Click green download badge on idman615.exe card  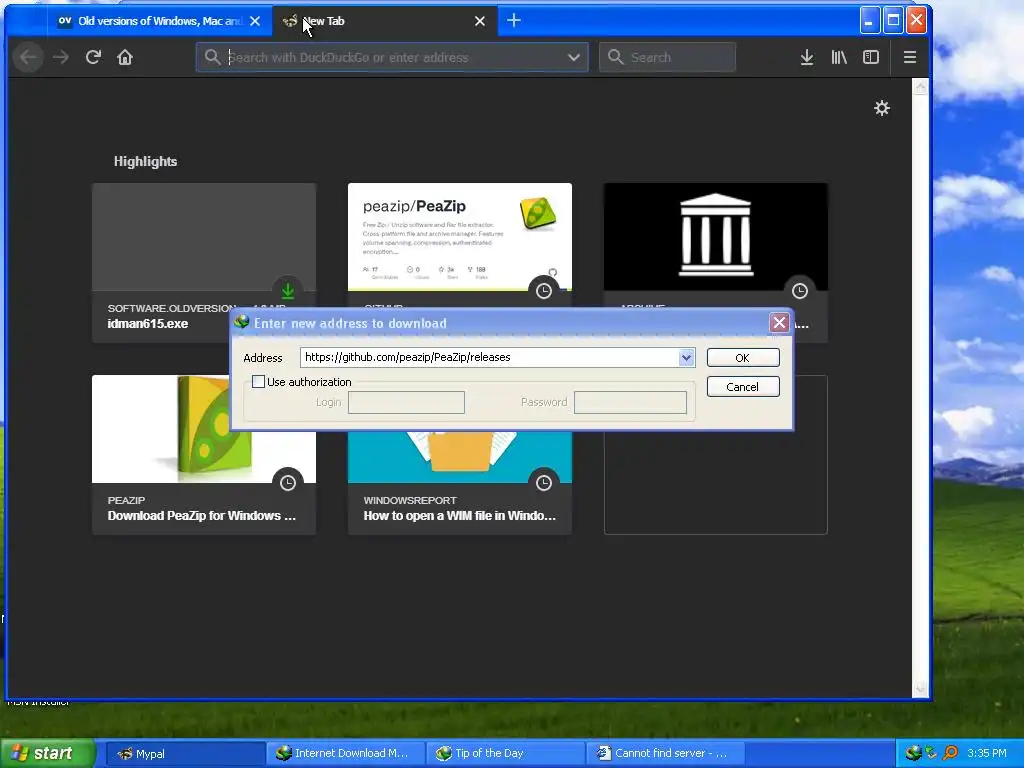[x=288, y=290]
